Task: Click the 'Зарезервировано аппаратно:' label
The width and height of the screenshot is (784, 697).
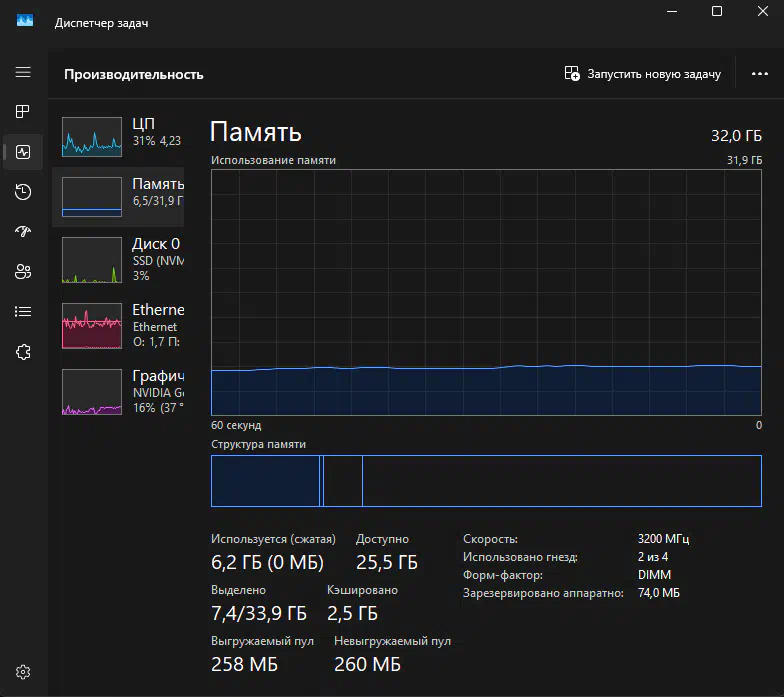Action: [x=543, y=593]
